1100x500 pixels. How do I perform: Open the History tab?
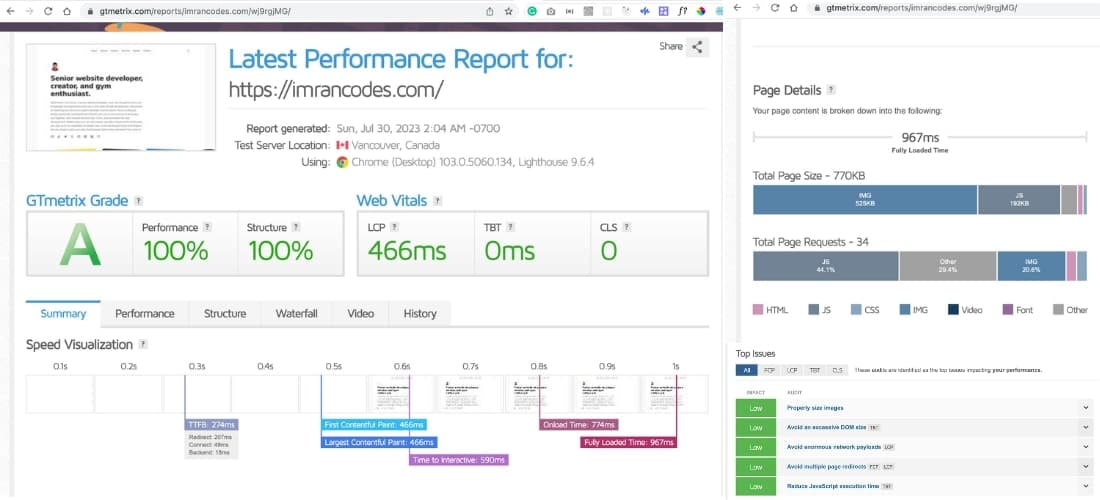click(x=420, y=313)
